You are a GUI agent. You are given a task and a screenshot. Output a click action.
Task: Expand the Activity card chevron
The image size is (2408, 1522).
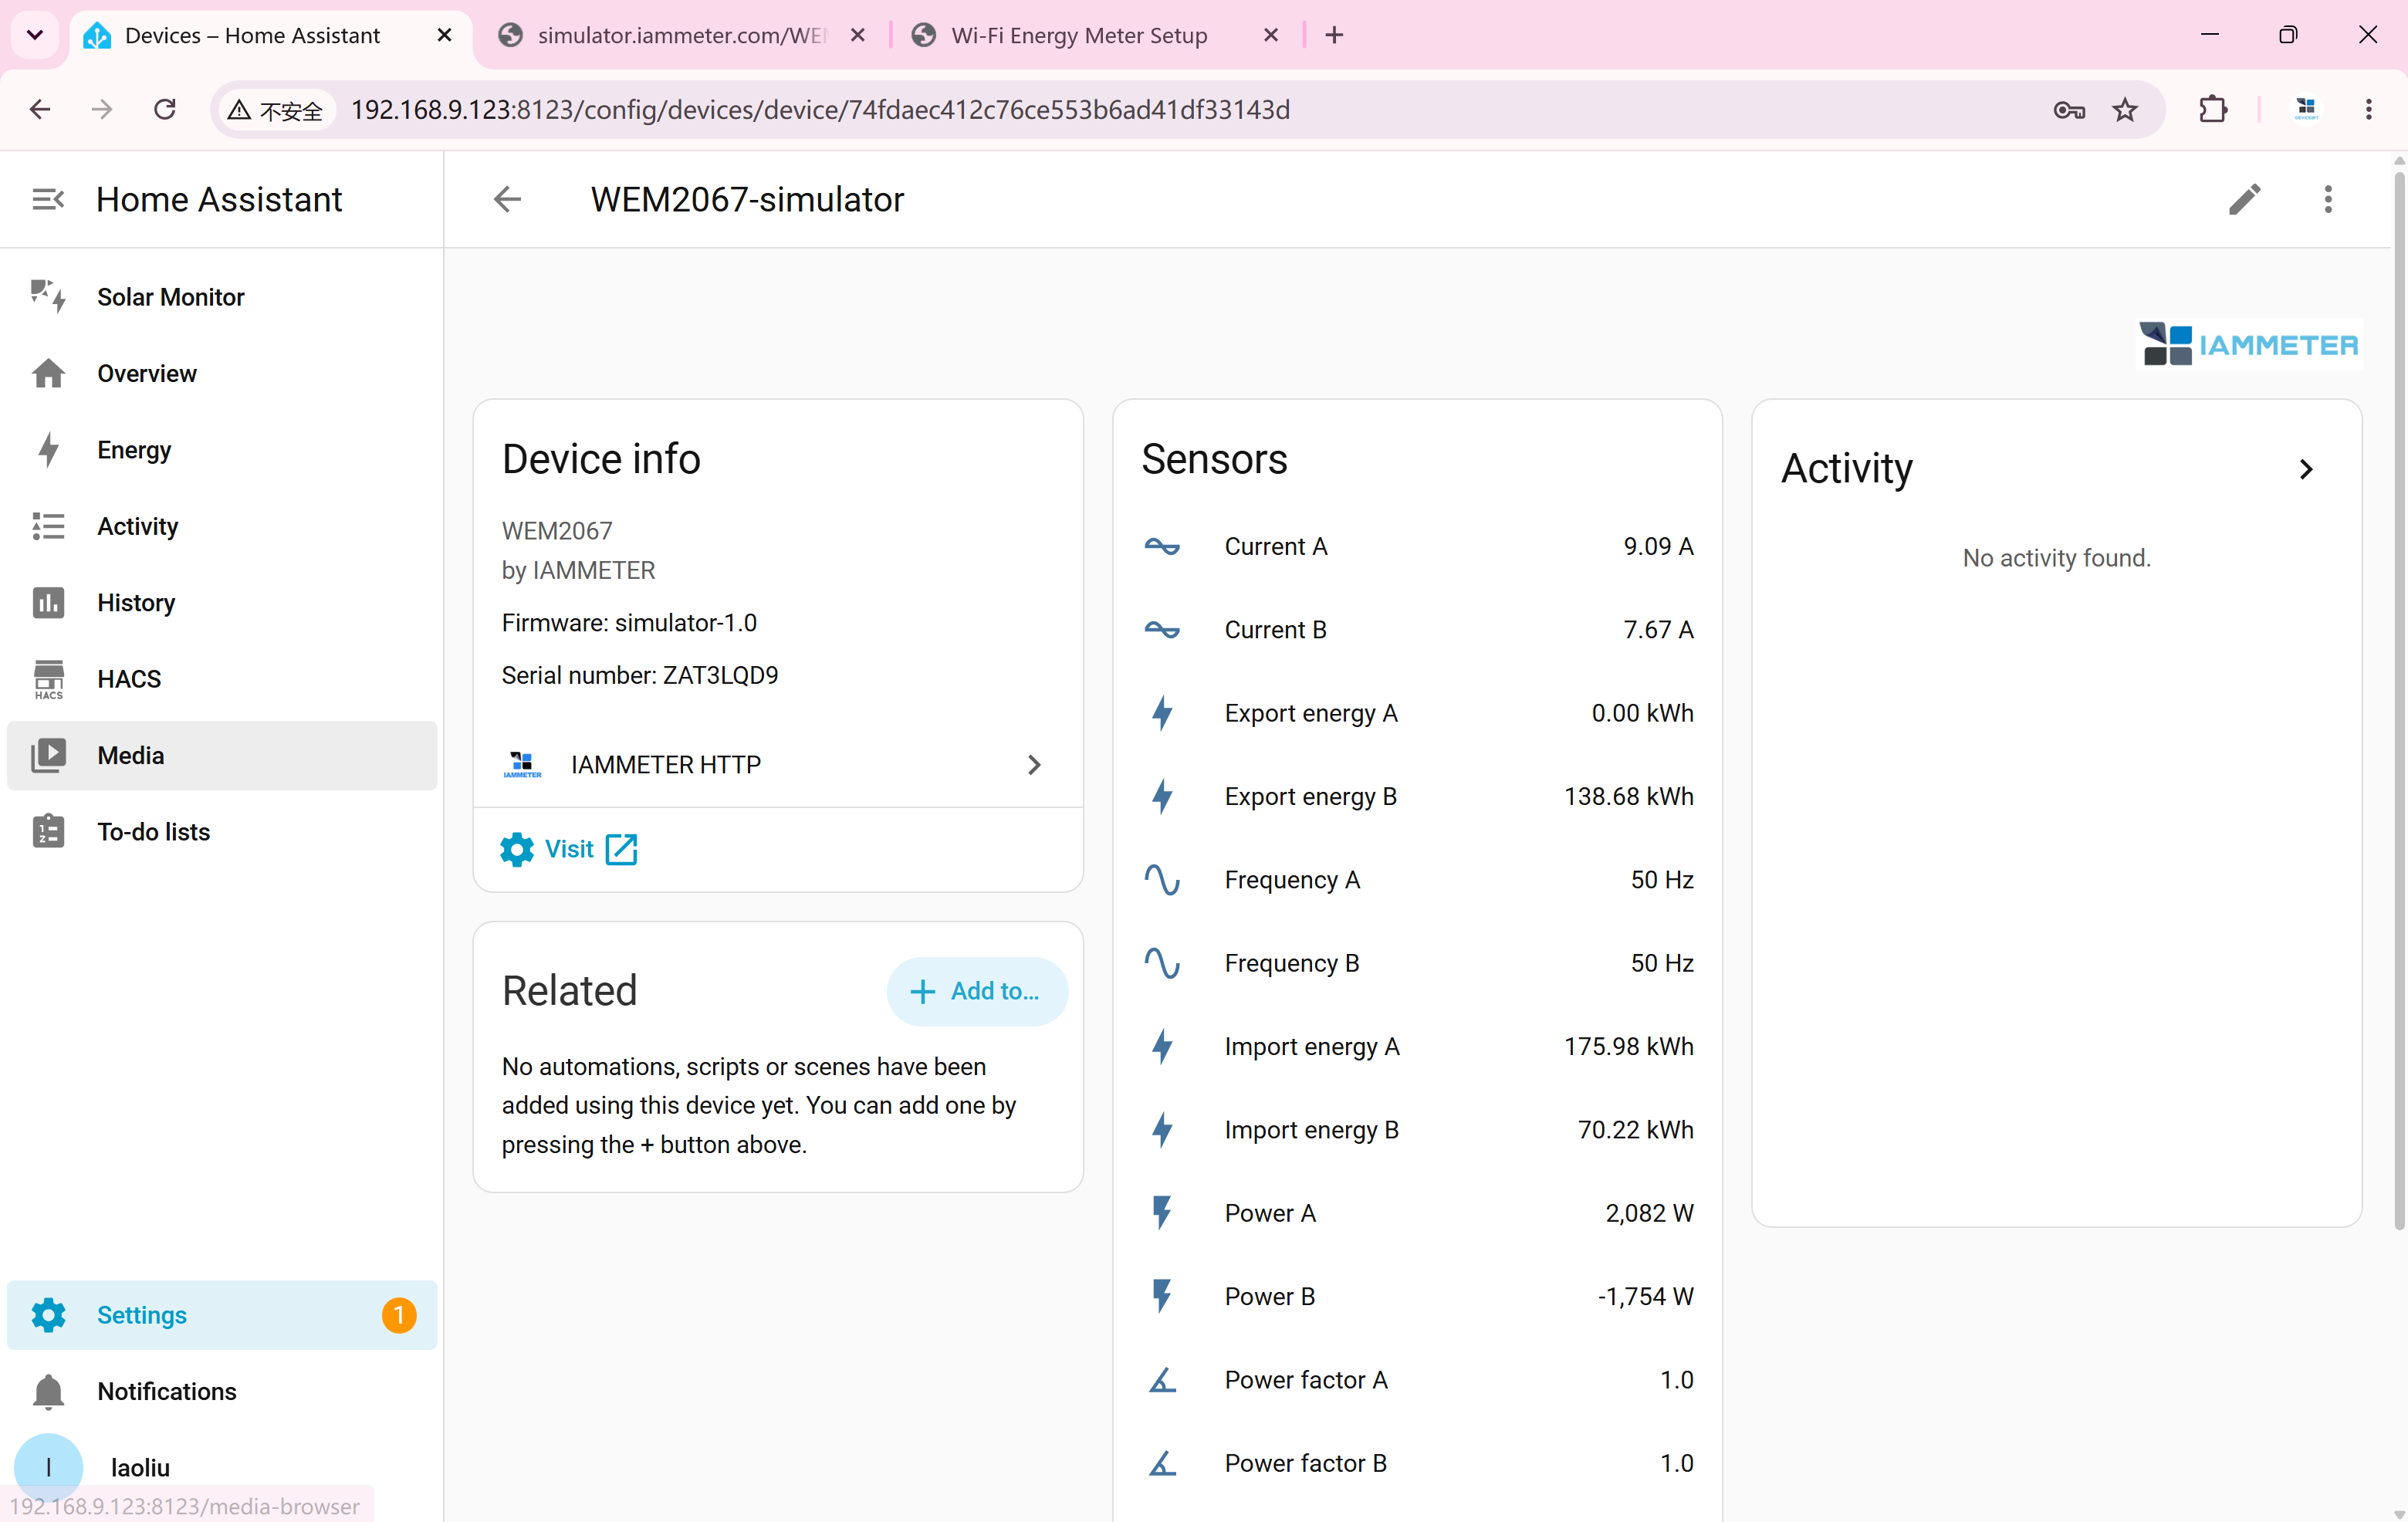2306,469
